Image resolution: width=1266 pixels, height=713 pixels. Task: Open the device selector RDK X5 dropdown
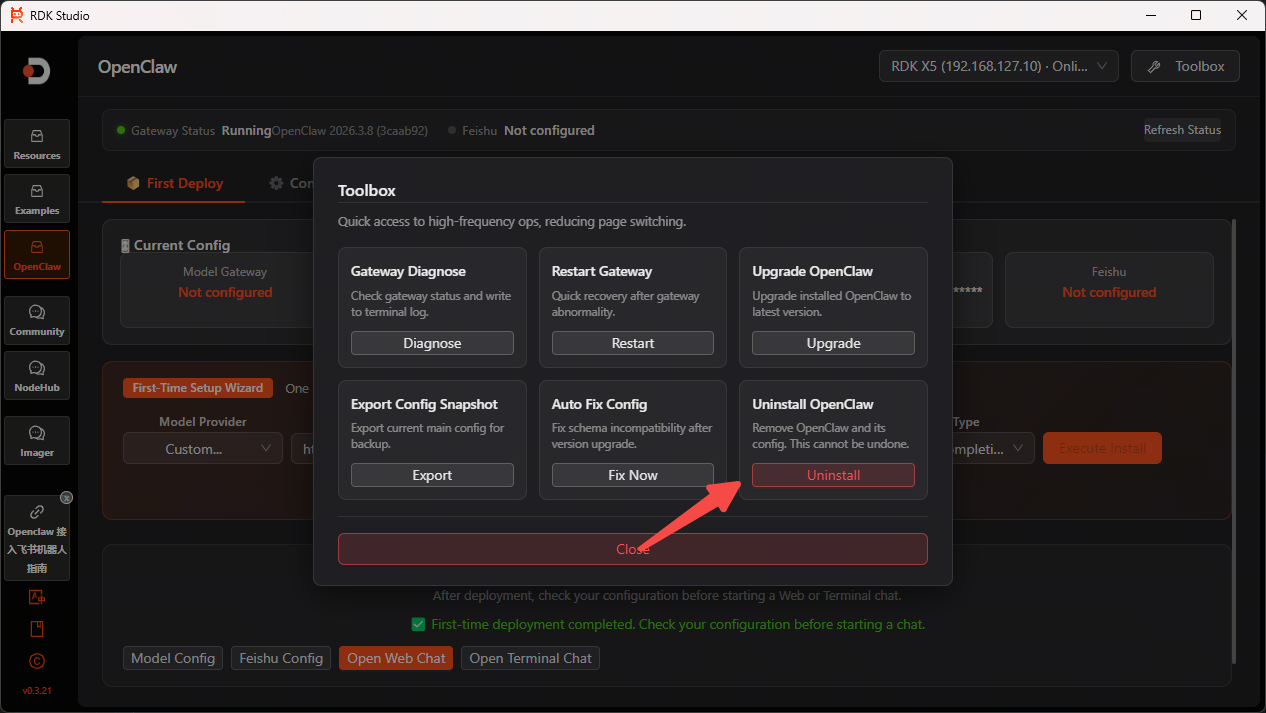[998, 66]
